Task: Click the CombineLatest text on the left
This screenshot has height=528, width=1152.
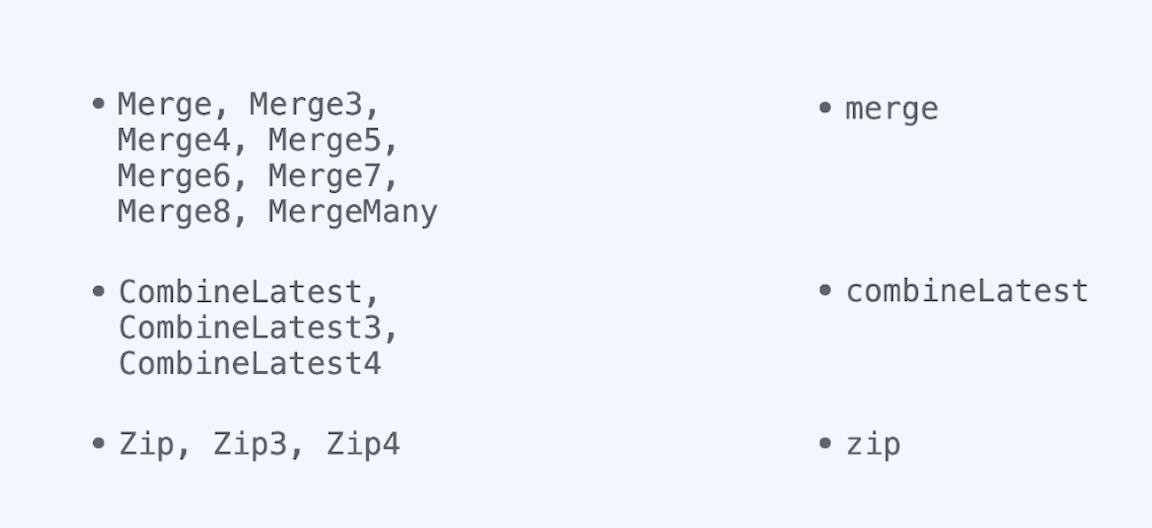Action: coord(241,292)
